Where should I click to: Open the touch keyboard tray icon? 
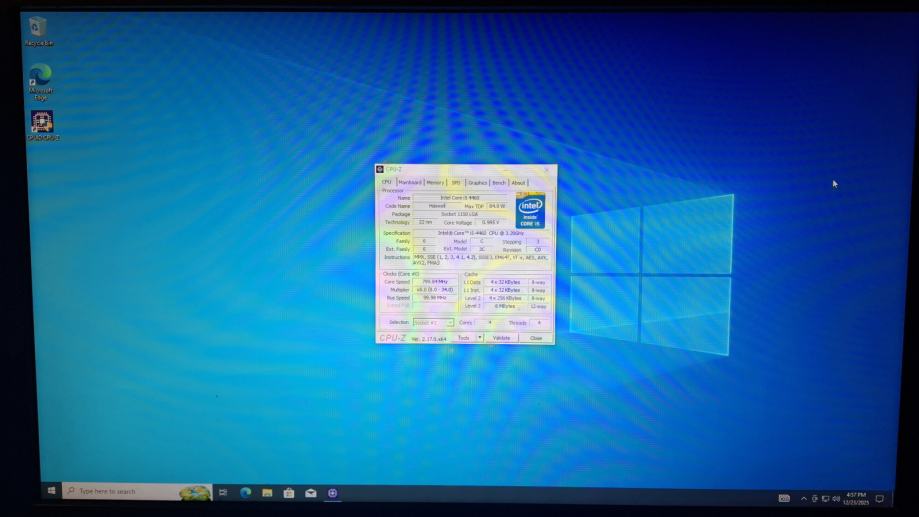pos(784,498)
